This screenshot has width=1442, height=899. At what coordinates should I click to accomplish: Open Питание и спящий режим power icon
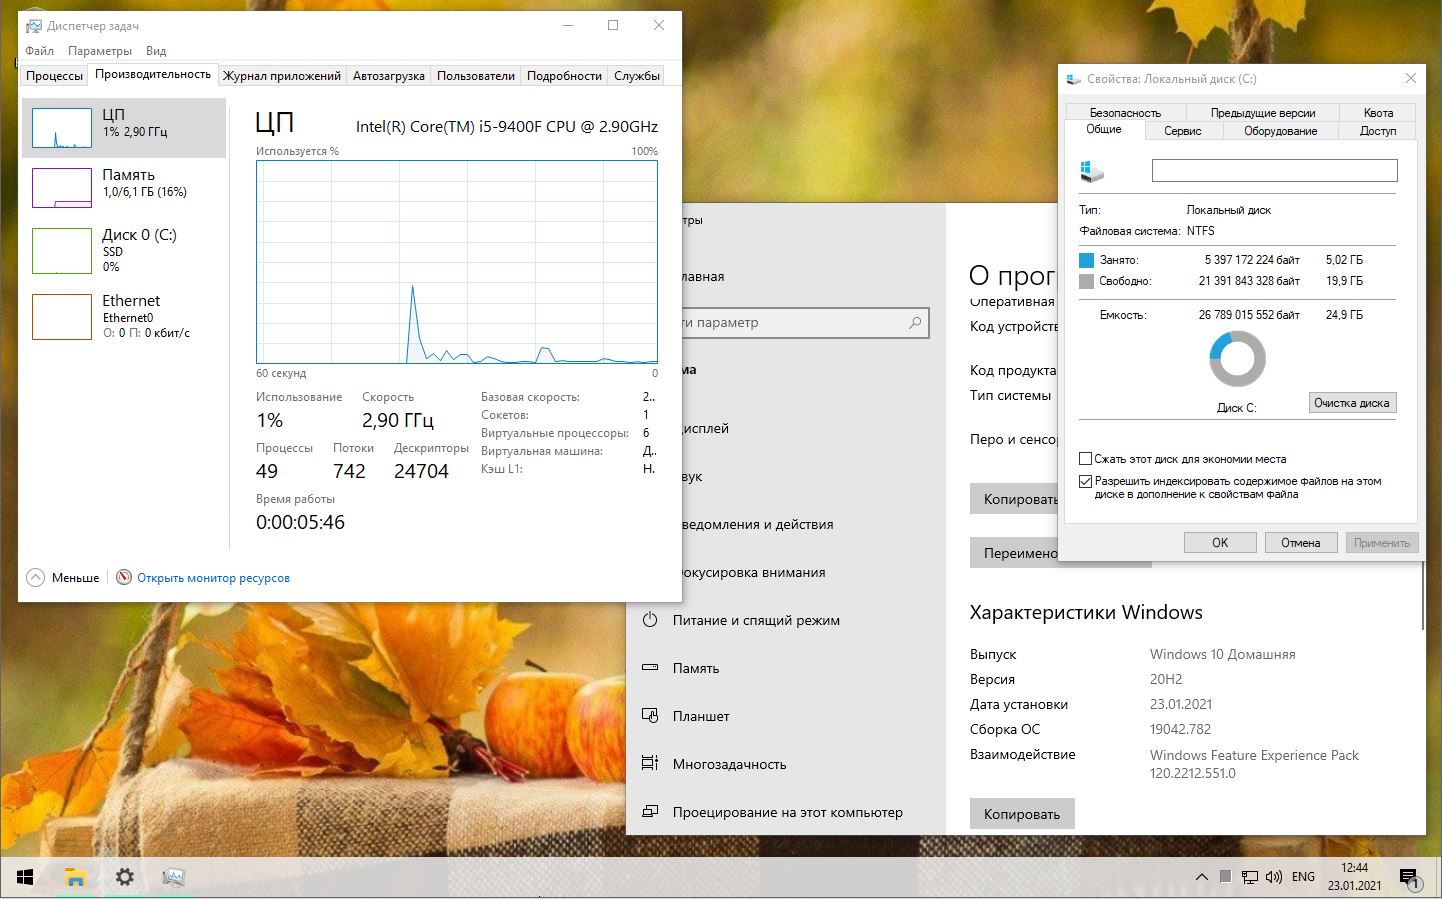point(650,620)
